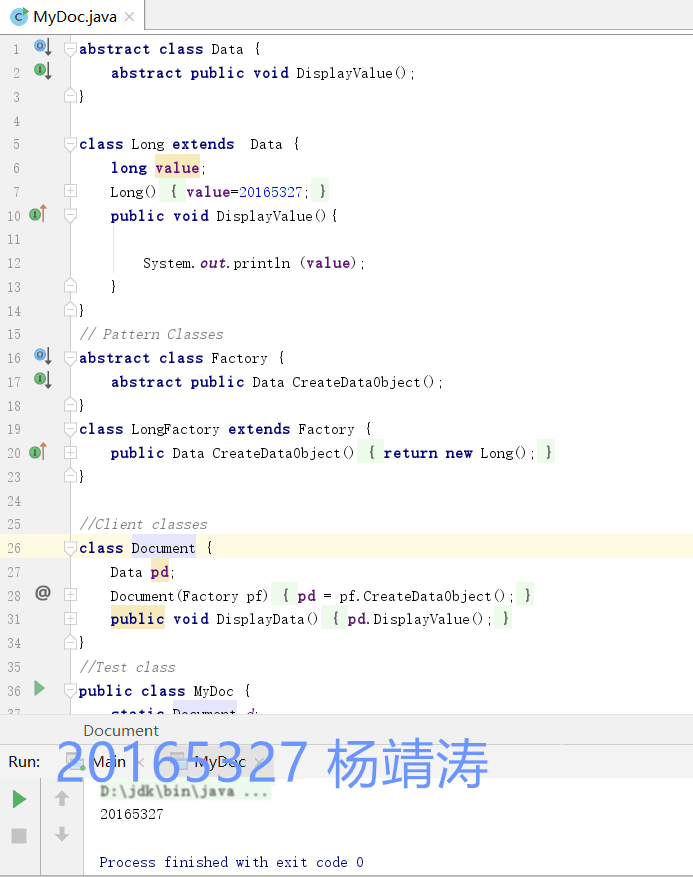Click 'extends' keyword on line 5
The image size is (693, 877).
click(x=203, y=144)
